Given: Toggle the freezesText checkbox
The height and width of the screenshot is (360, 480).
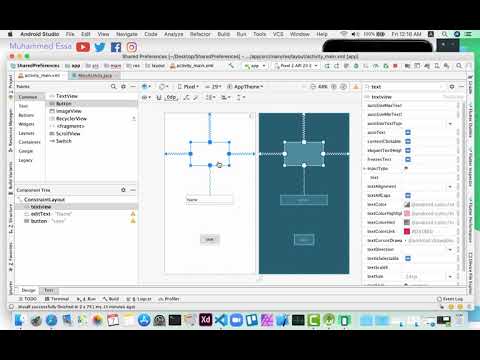Looking at the screenshot, I should click(x=408, y=159).
